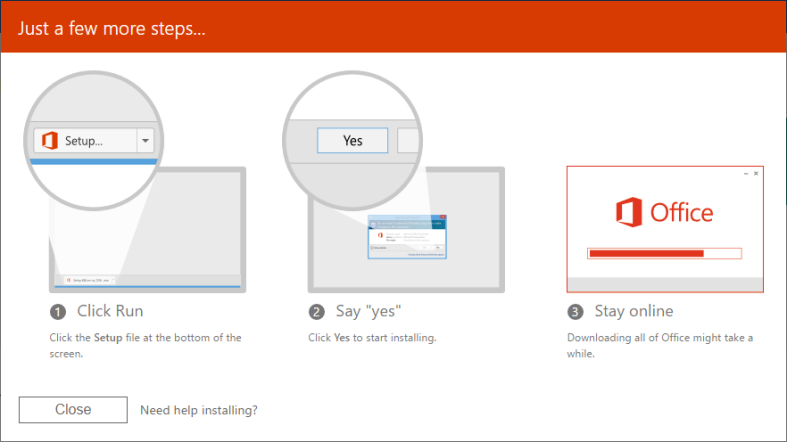Click the "Stay online" heading text
The image size is (787, 442).
(x=634, y=311)
